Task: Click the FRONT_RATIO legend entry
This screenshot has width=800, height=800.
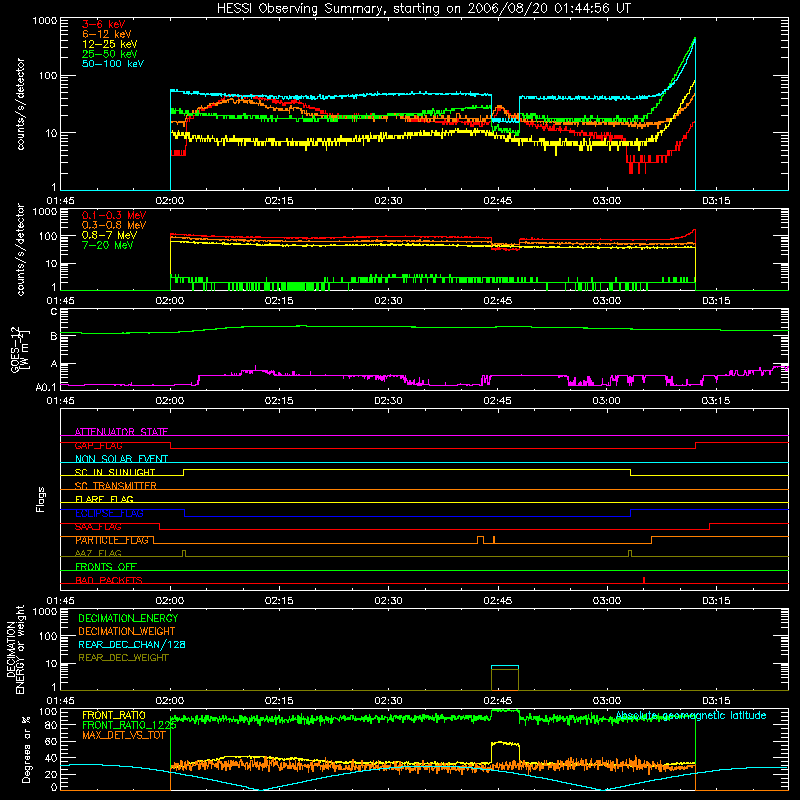Action: click(x=114, y=715)
